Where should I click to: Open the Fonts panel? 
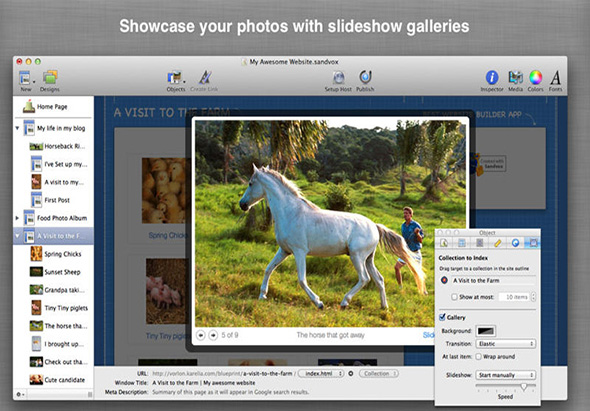tap(555, 78)
